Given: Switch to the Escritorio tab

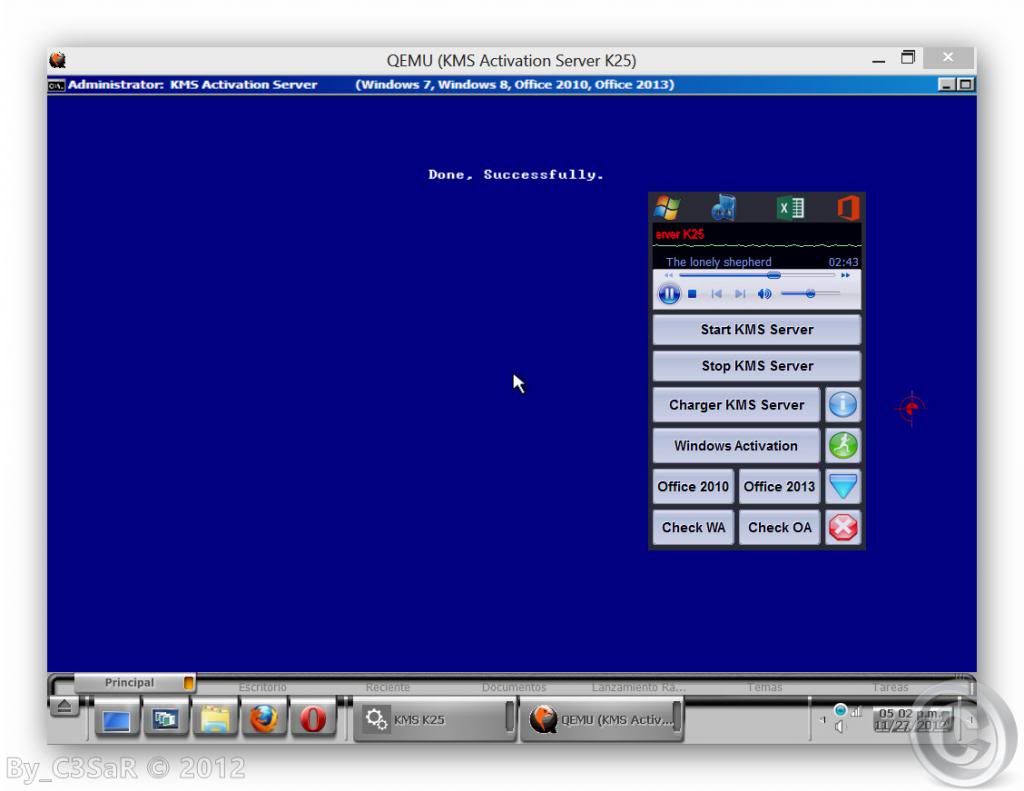Looking at the screenshot, I should coord(262,687).
